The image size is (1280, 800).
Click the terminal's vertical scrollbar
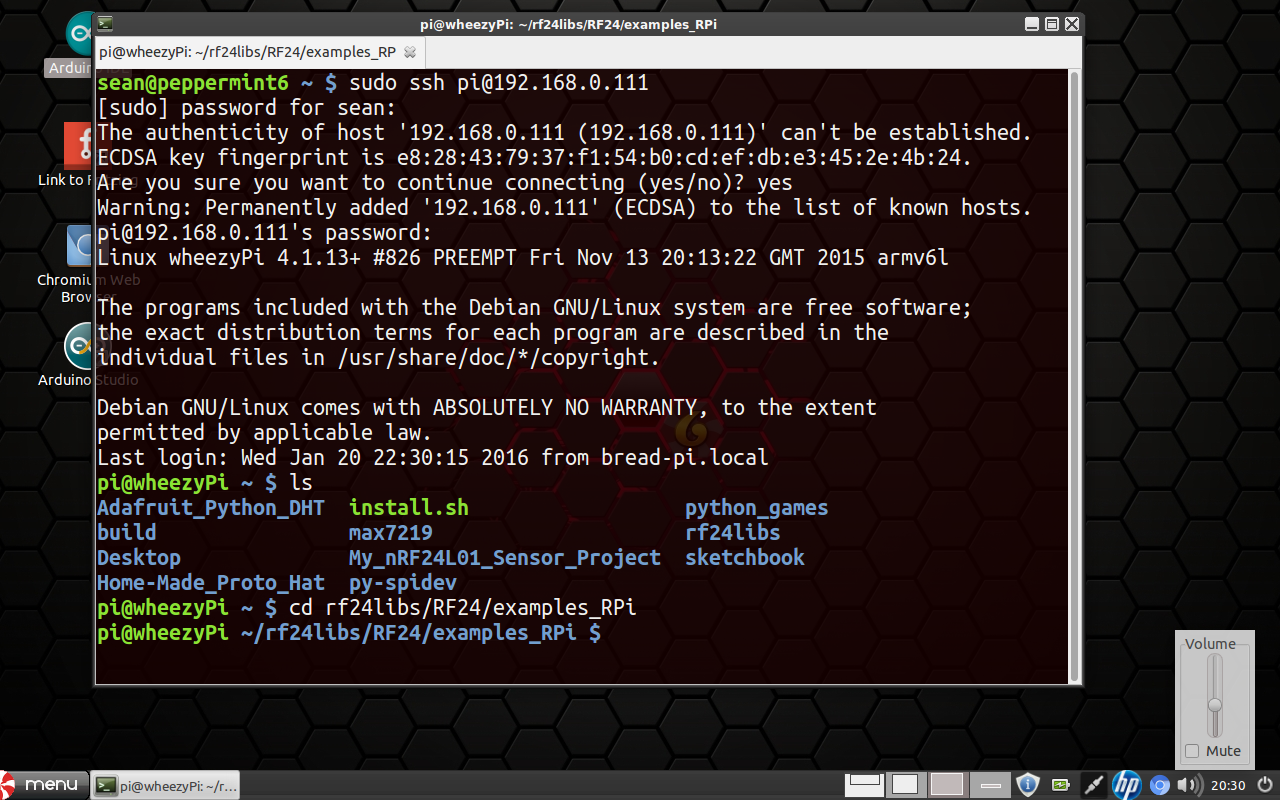point(1075,375)
